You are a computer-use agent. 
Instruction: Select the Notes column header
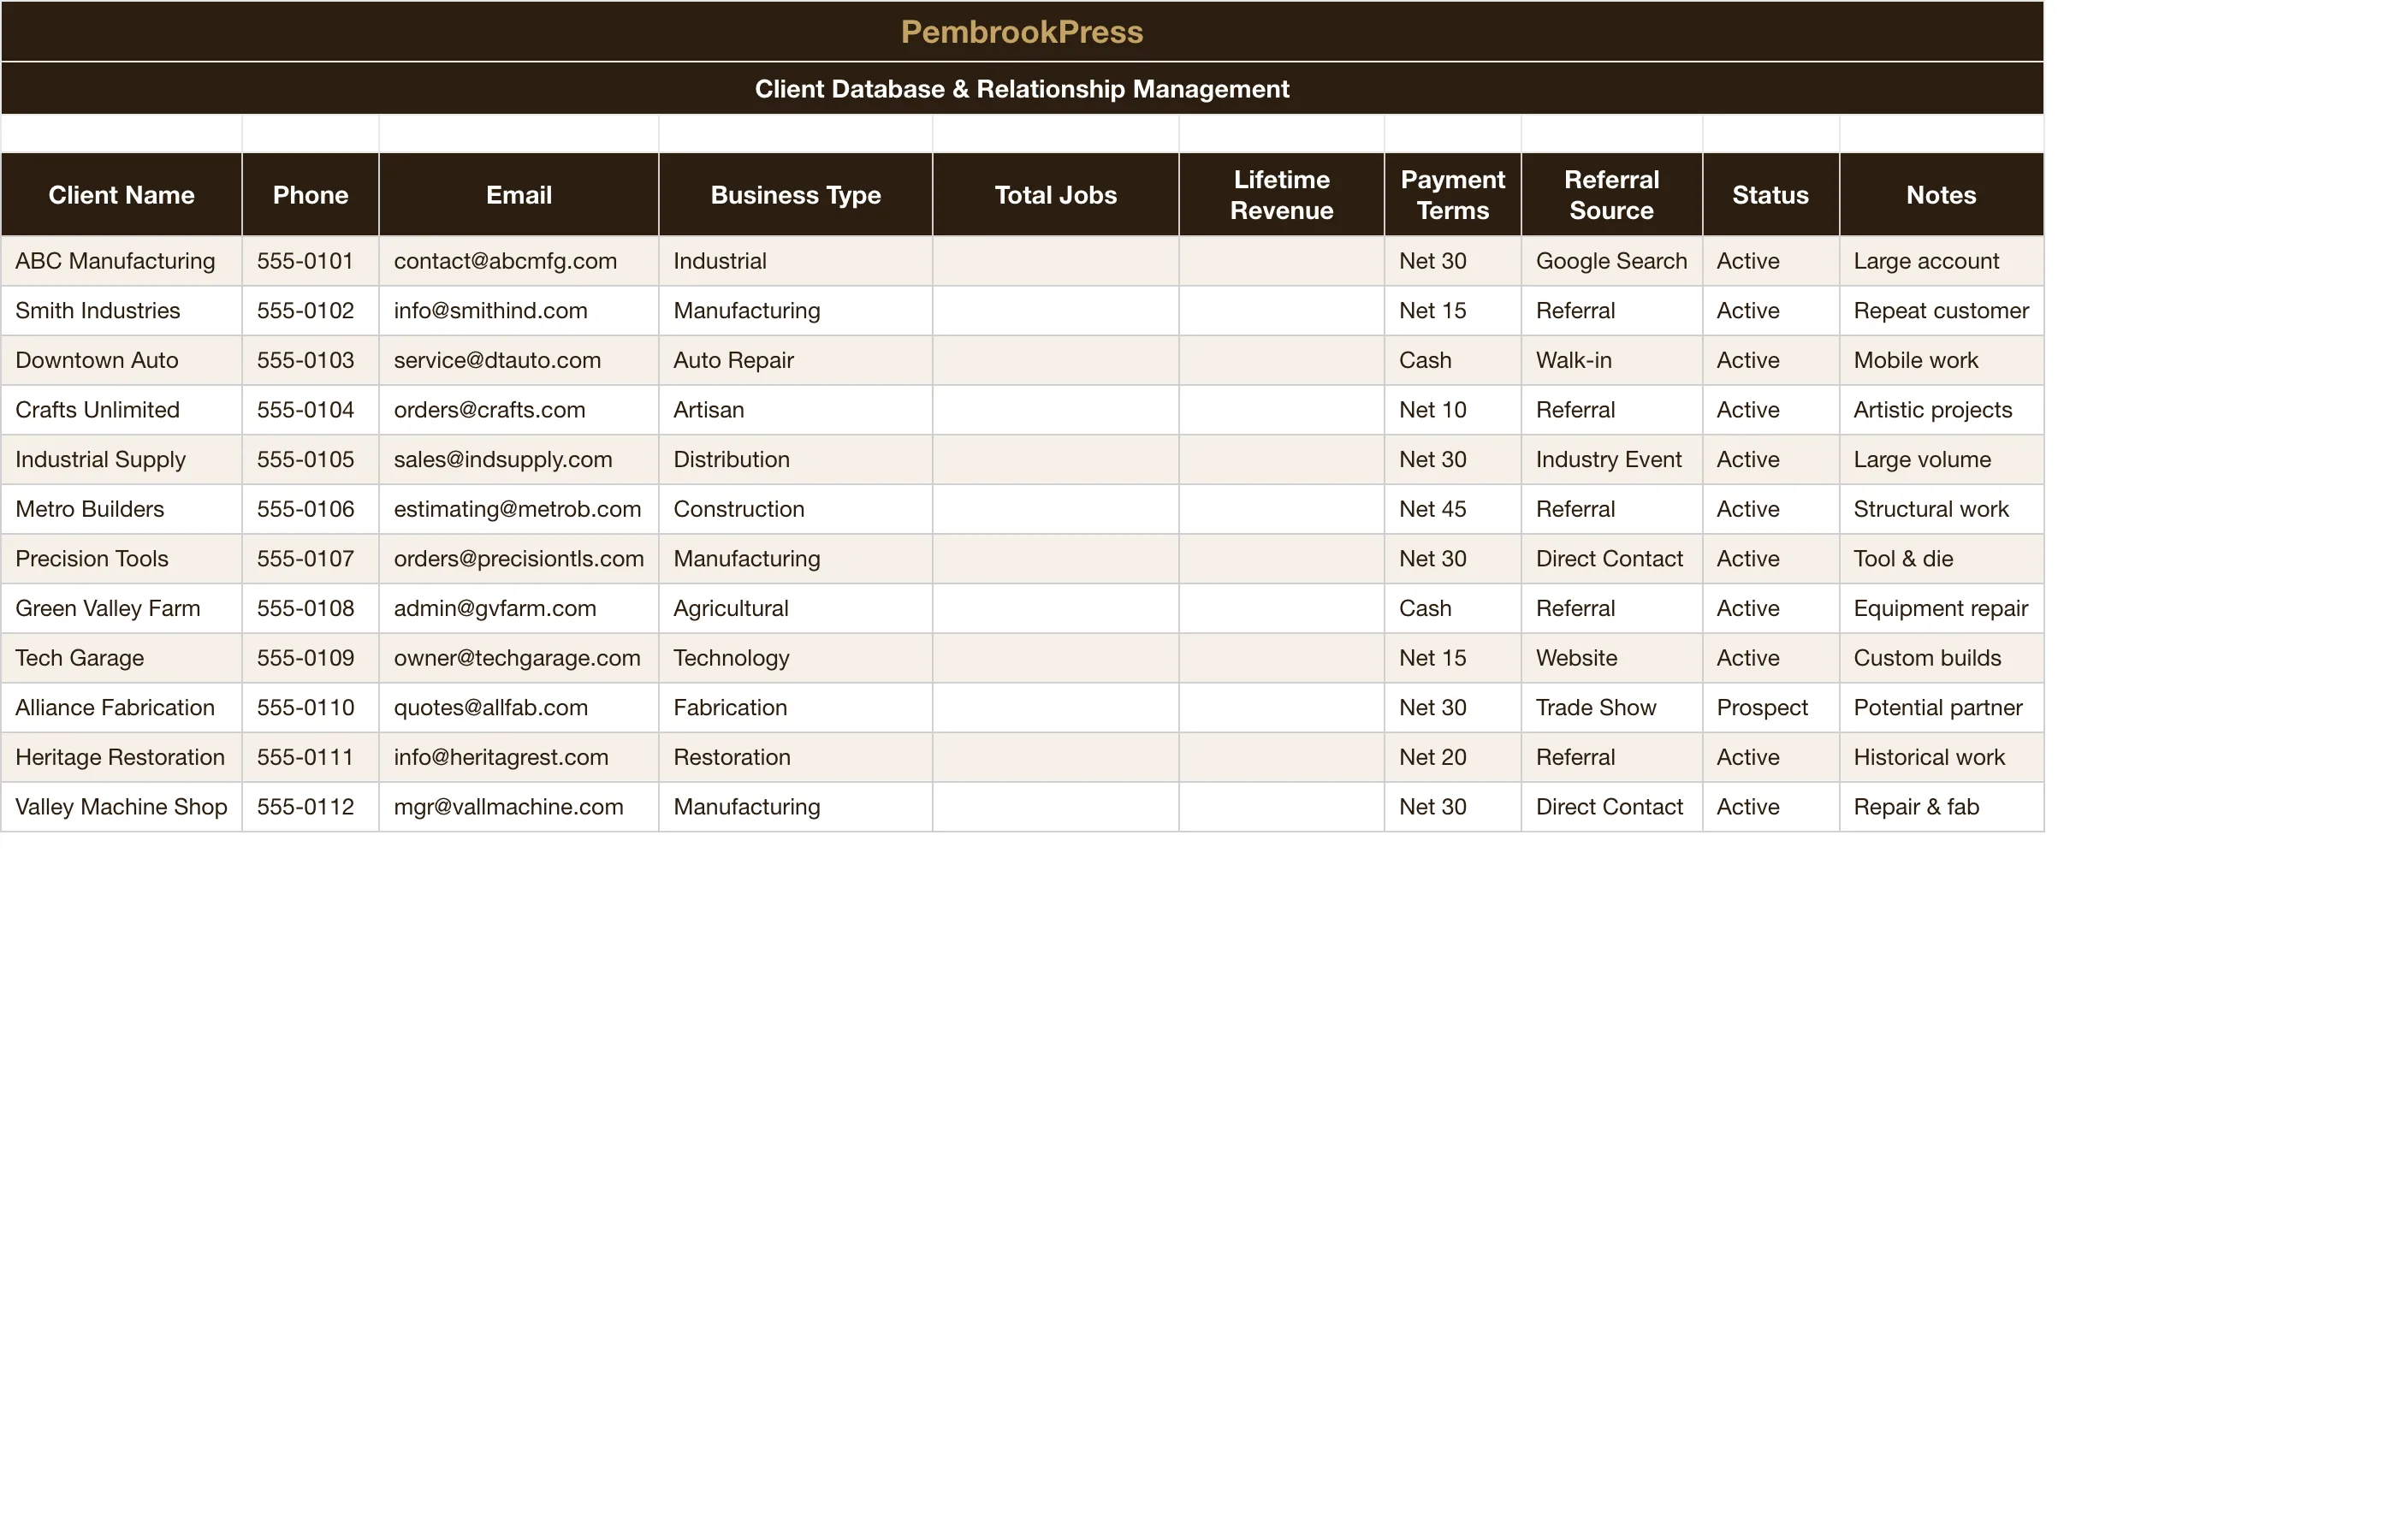click(1941, 195)
